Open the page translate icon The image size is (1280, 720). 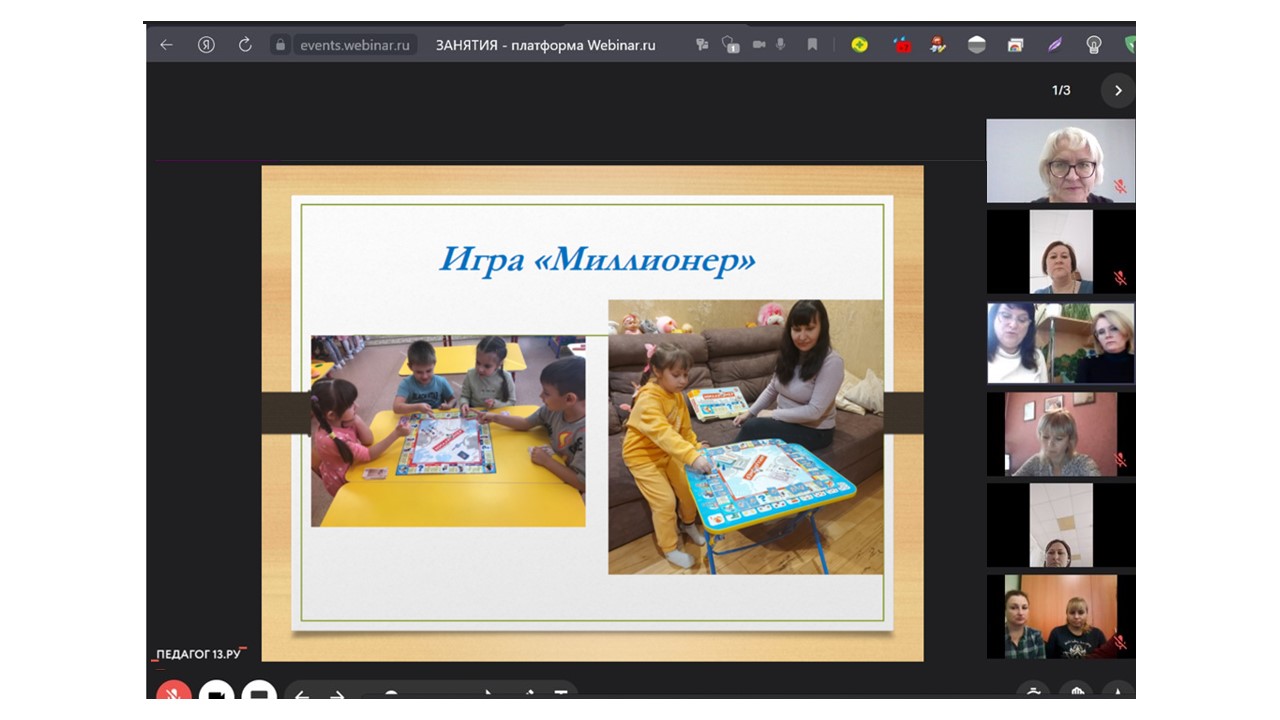point(702,45)
